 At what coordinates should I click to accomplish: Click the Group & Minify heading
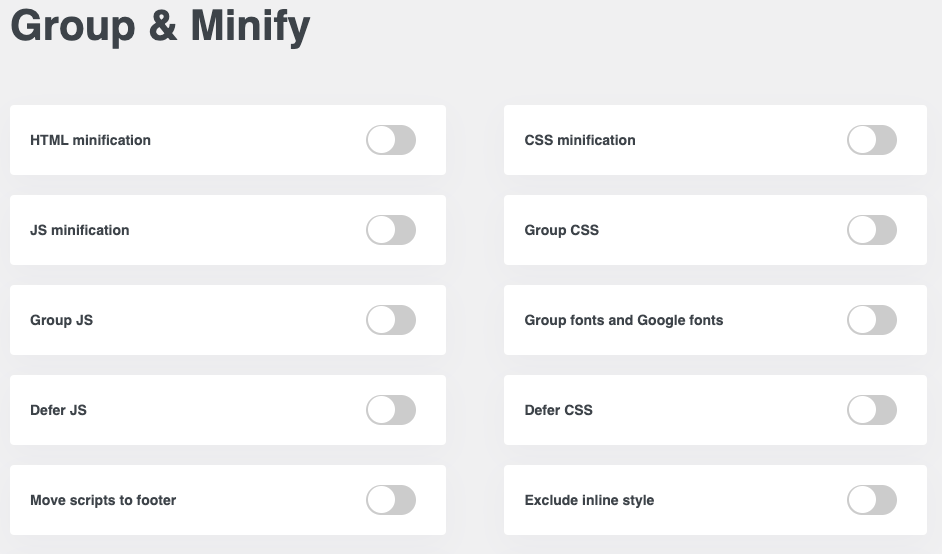click(x=160, y=26)
